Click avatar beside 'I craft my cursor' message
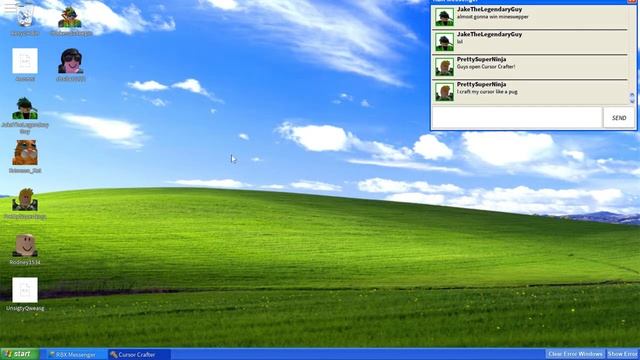Image resolution: width=640 pixels, height=360 pixels. coord(444,92)
